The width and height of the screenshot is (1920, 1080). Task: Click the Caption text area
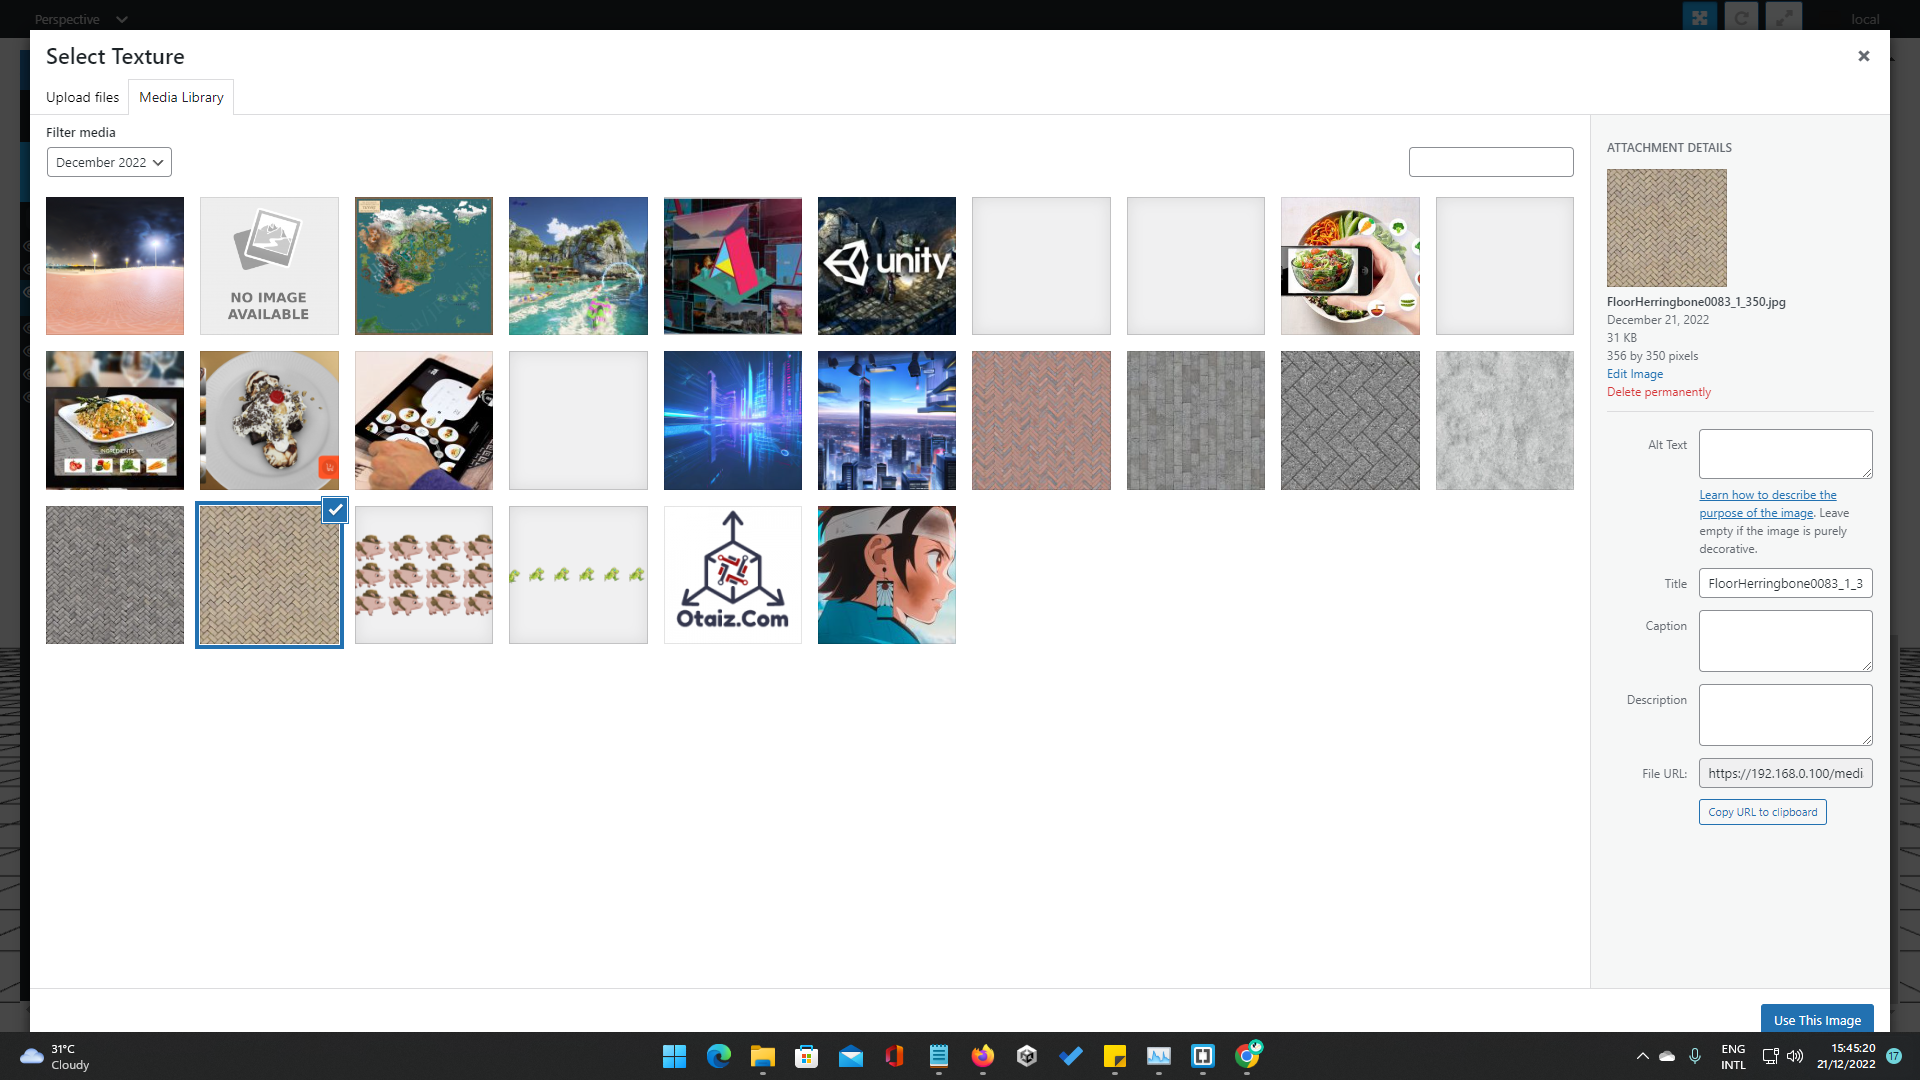pyautogui.click(x=1786, y=641)
